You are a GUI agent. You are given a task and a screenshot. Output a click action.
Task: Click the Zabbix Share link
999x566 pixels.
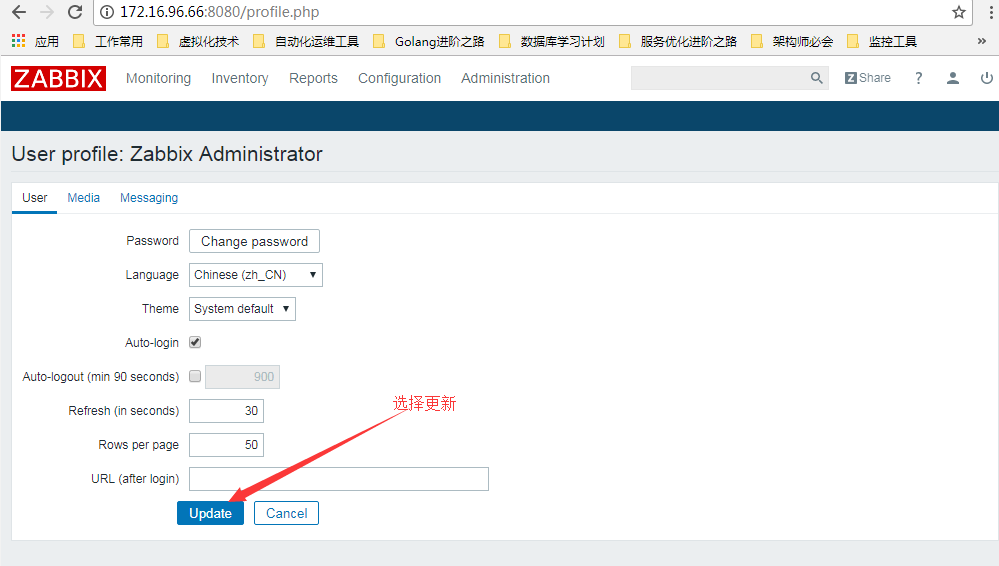(867, 78)
